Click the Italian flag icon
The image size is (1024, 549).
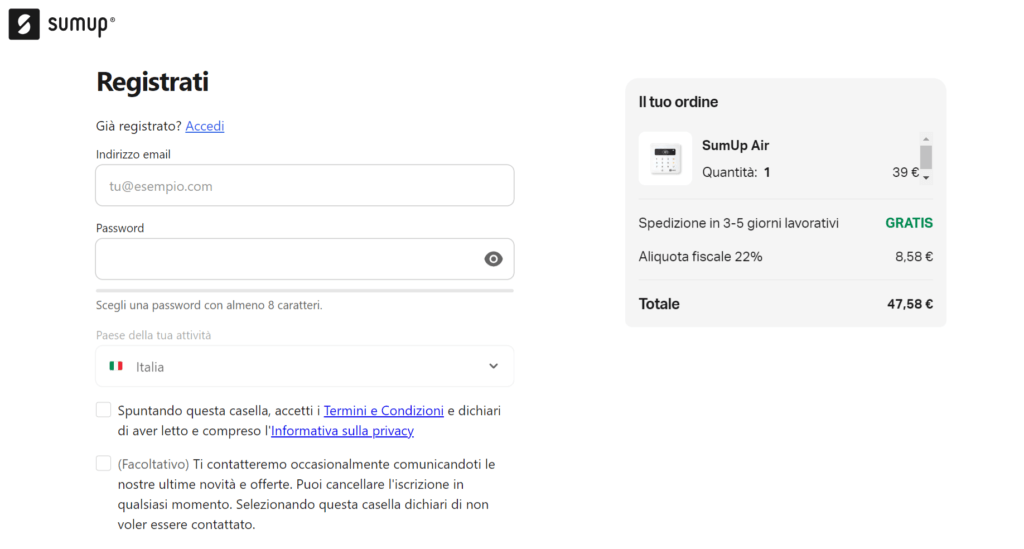coord(116,366)
